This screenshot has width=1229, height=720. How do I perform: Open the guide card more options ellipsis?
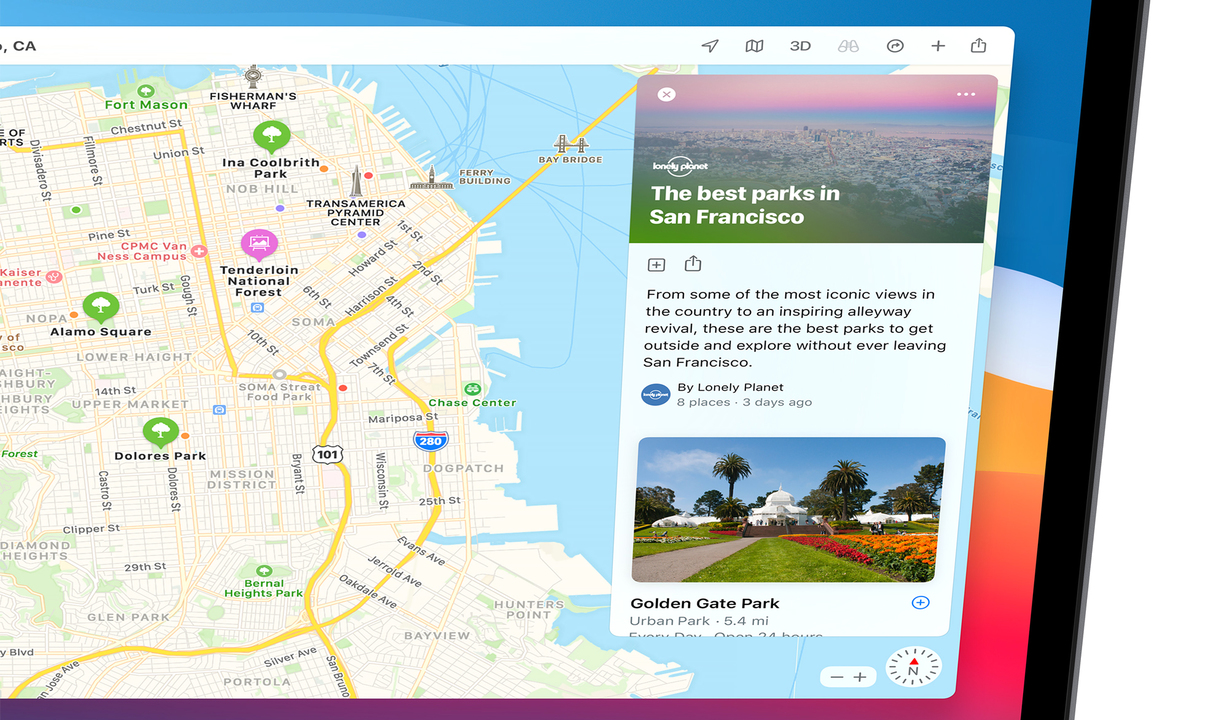965,94
